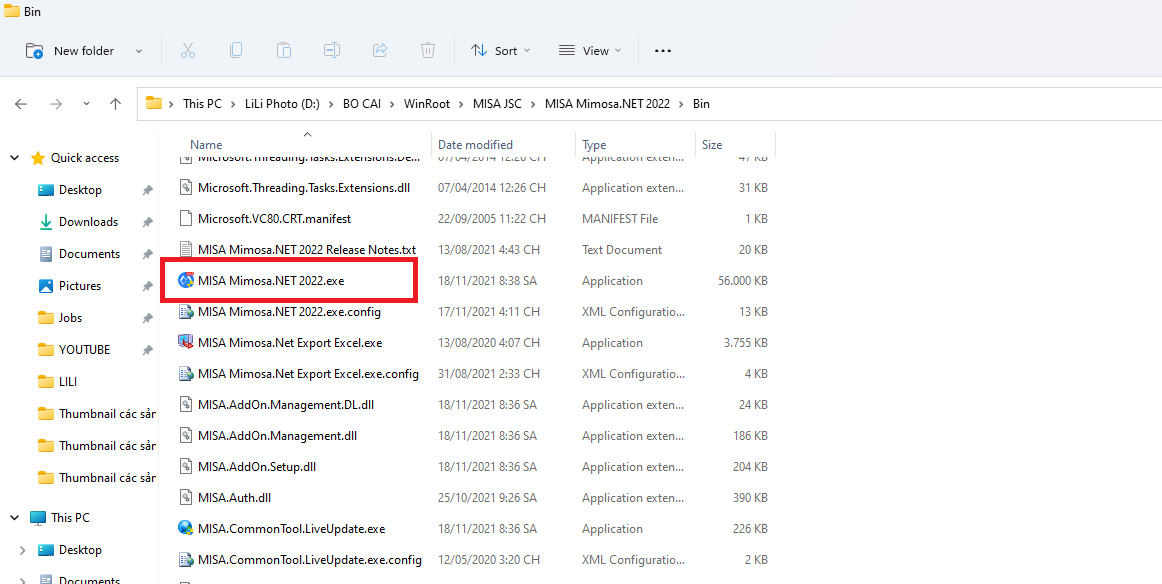Click the MISA.Auth.dll file icon
Viewport: 1162px width, 584px height.
185,497
